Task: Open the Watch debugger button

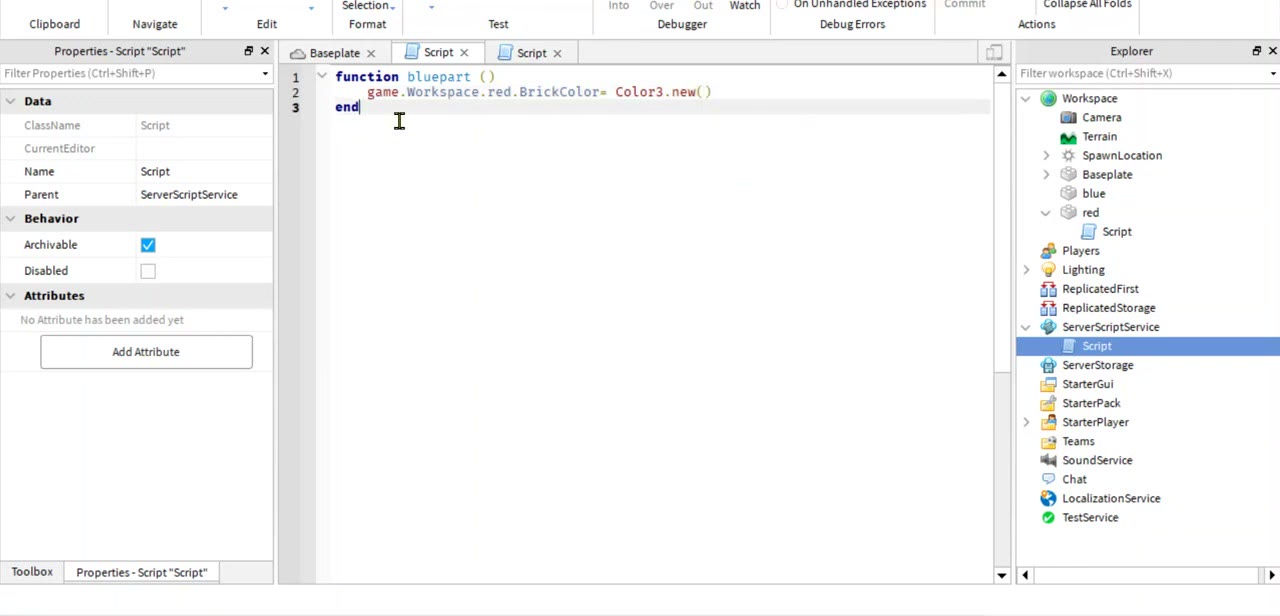Action: (x=745, y=6)
